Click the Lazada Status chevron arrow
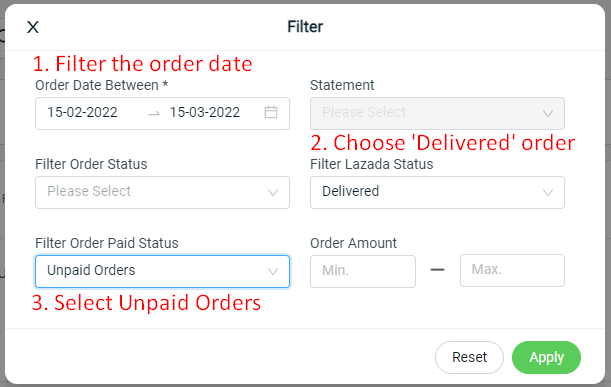The image size is (611, 387). pyautogui.click(x=548, y=193)
